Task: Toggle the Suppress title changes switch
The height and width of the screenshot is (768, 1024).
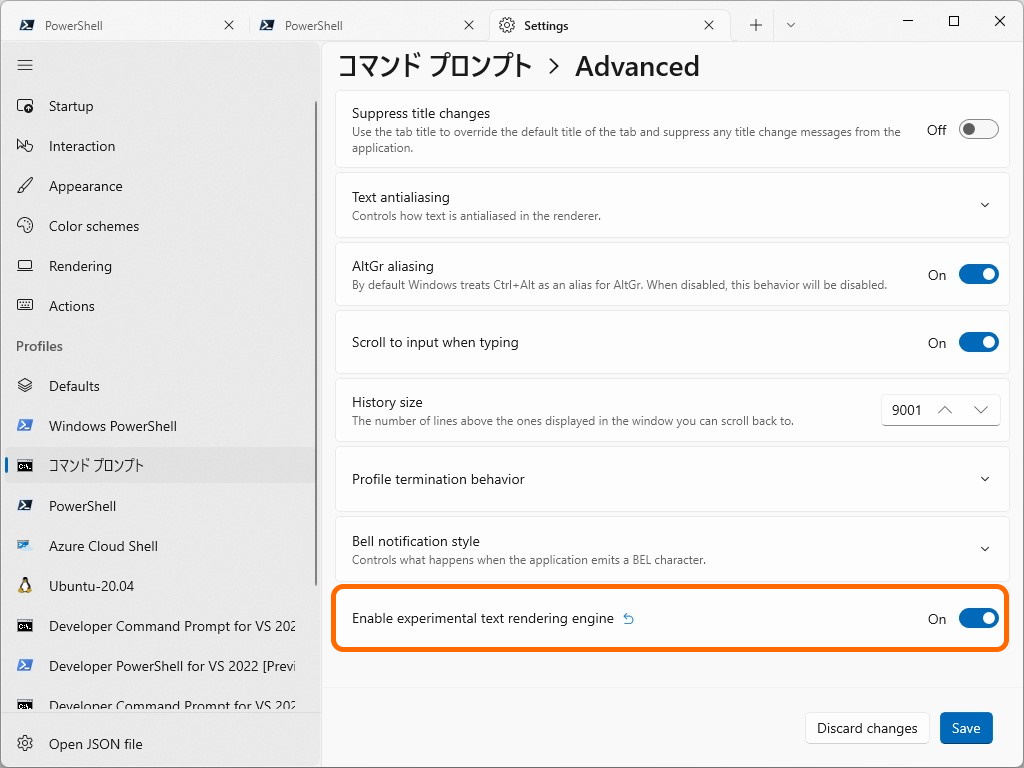Action: click(978, 128)
